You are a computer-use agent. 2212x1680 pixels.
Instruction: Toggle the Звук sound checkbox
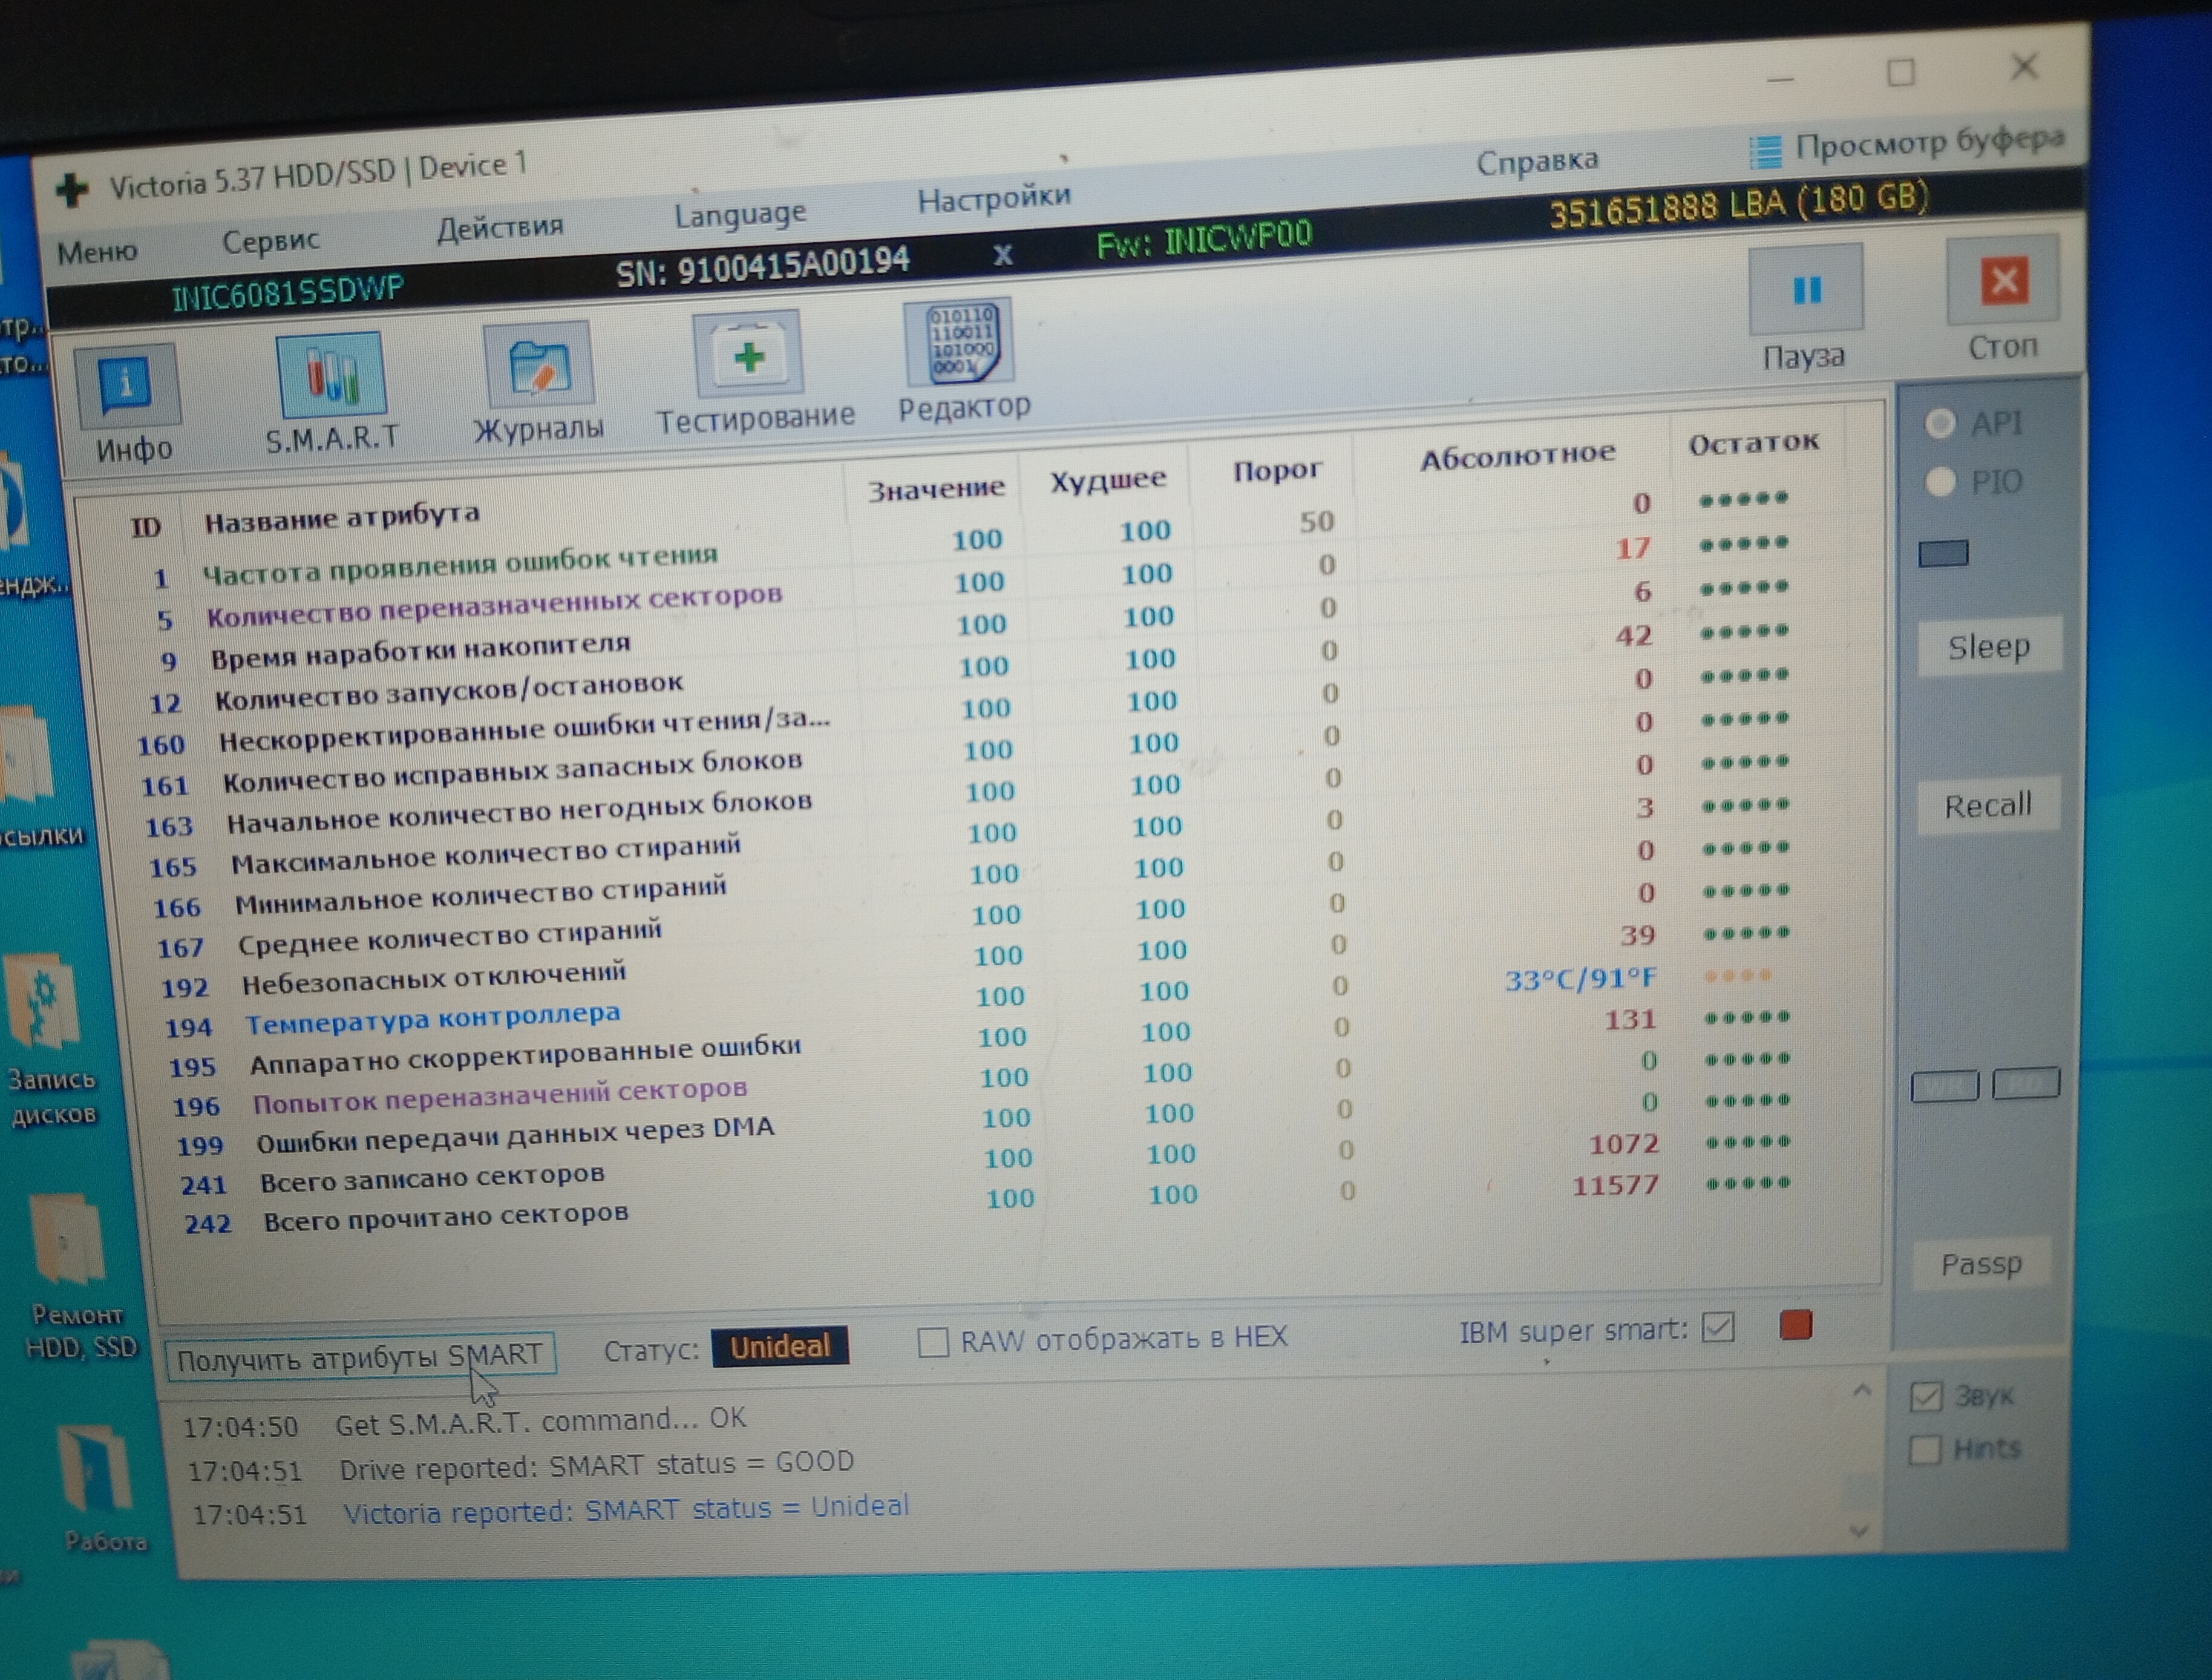(1925, 1396)
